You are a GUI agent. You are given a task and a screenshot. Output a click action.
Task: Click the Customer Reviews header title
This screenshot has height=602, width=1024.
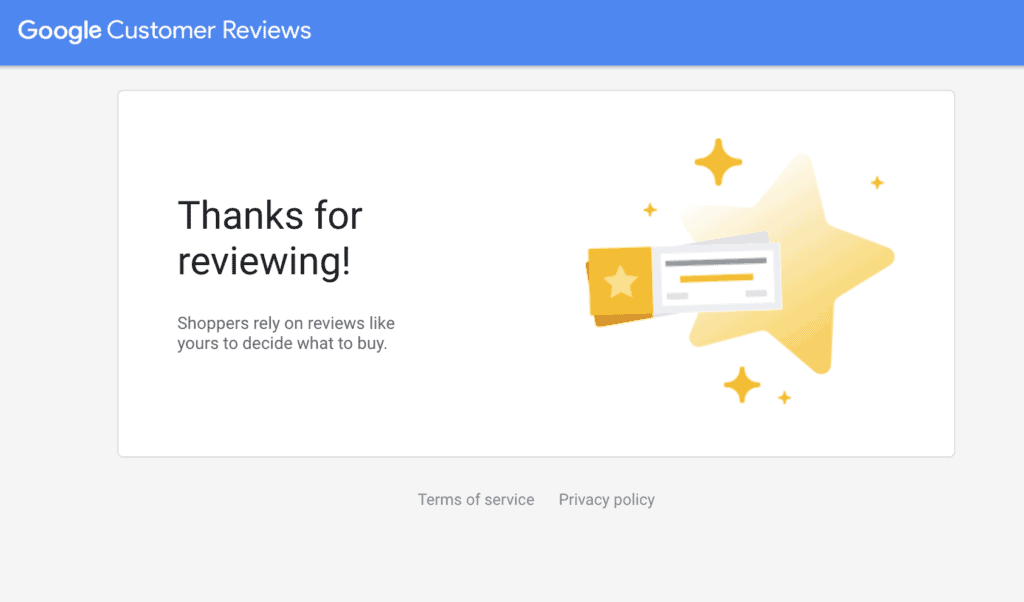tap(209, 31)
